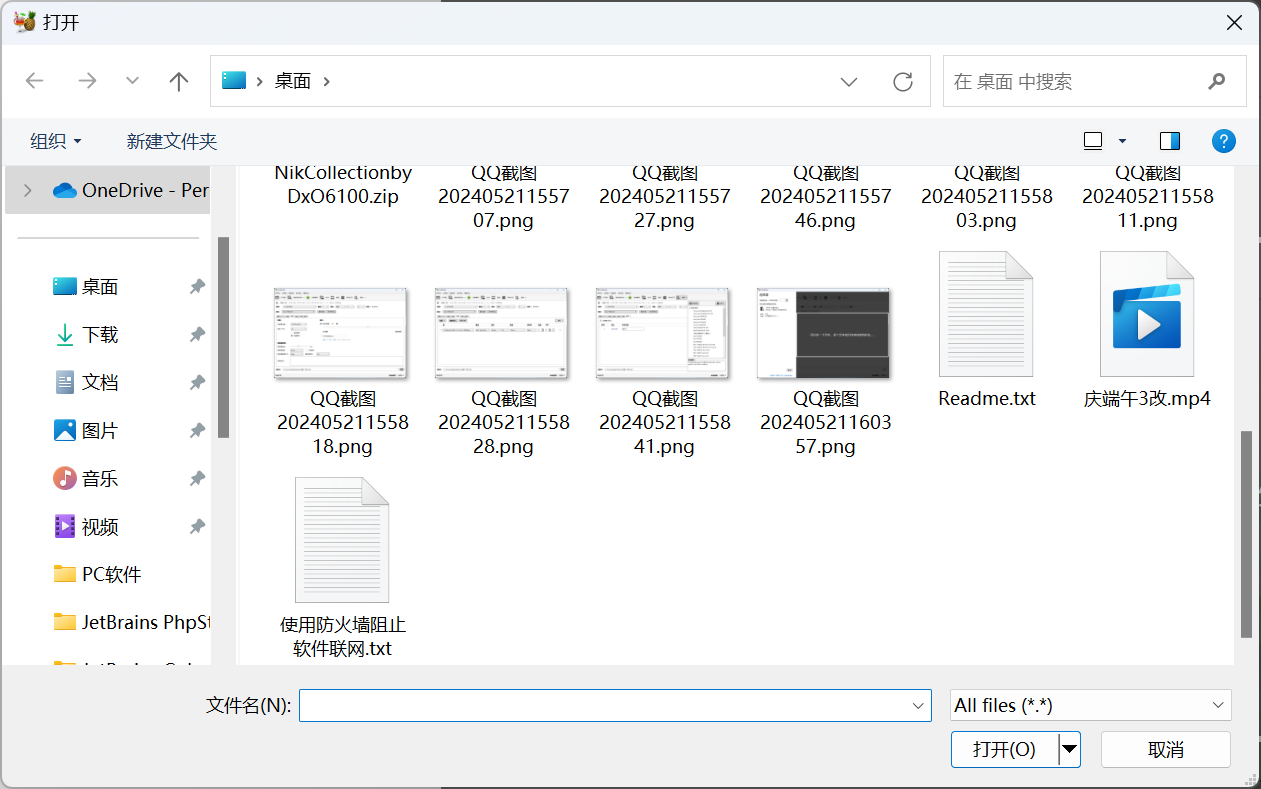Go up one folder level
1261x789 pixels.
179,81
